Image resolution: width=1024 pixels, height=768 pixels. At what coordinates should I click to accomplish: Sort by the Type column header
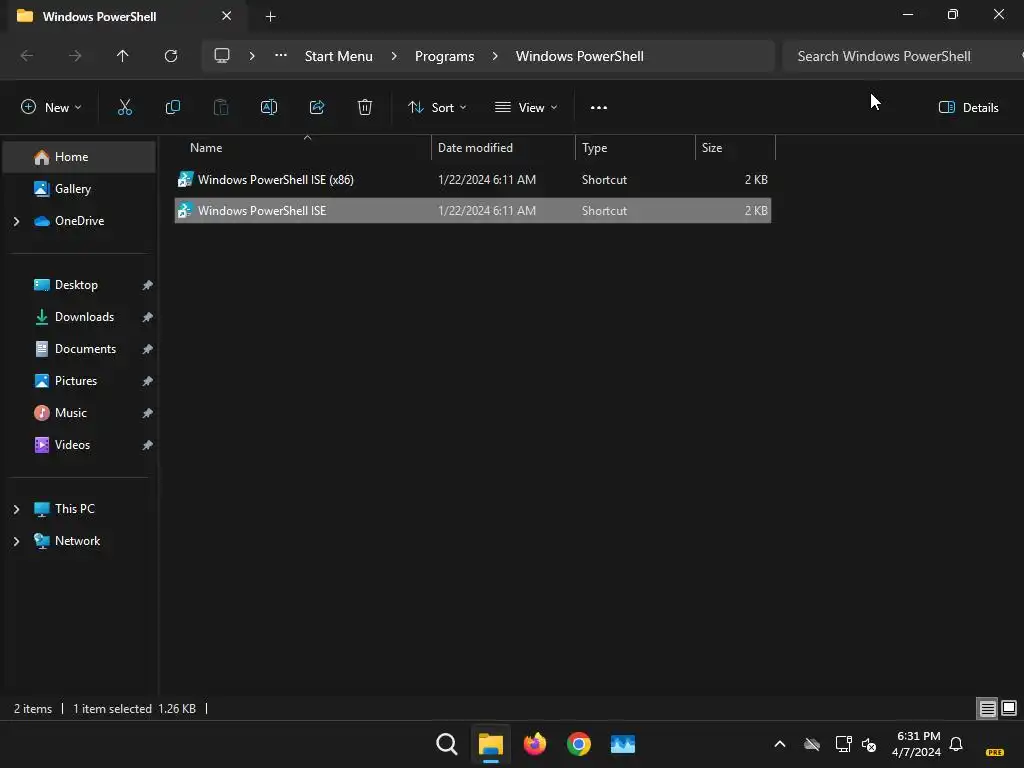point(635,148)
